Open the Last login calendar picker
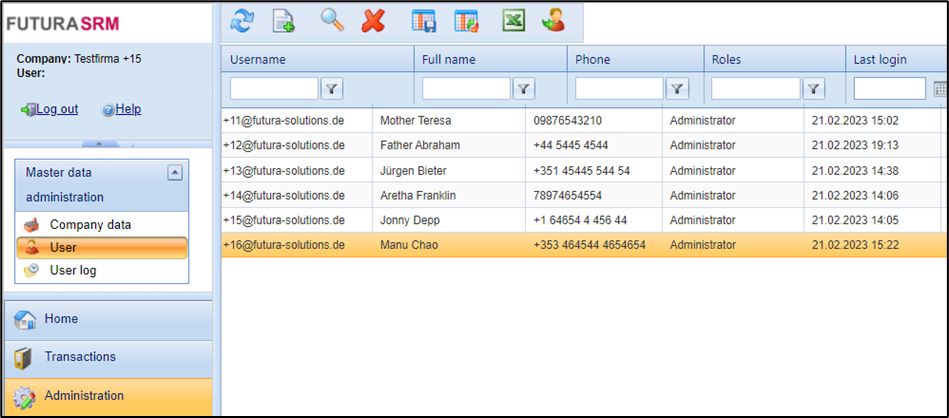949x418 pixels. pos(940,89)
